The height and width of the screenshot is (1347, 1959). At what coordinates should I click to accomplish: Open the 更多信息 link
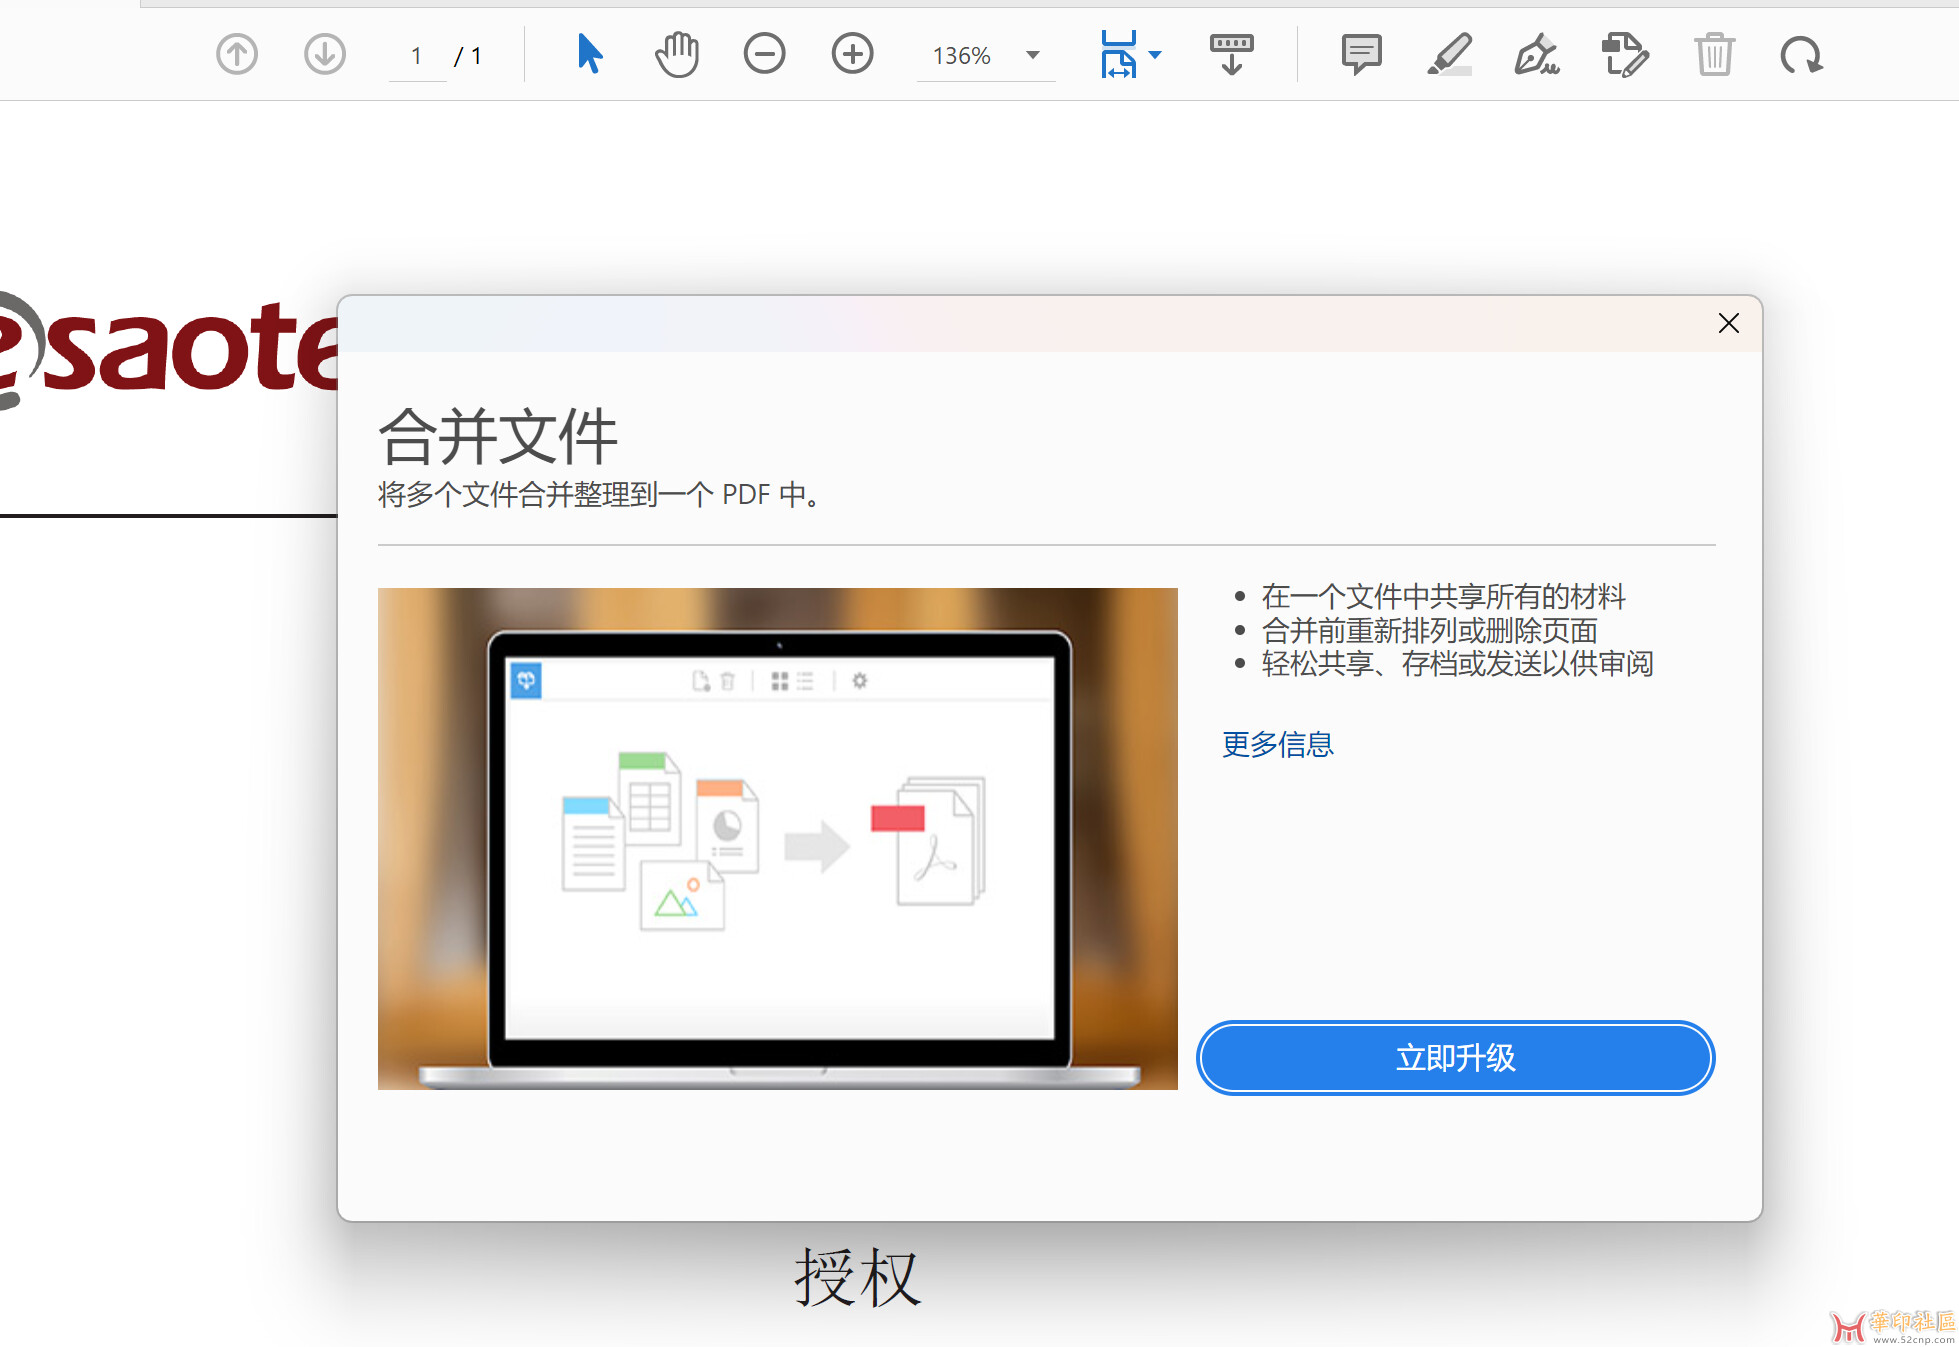[1277, 744]
